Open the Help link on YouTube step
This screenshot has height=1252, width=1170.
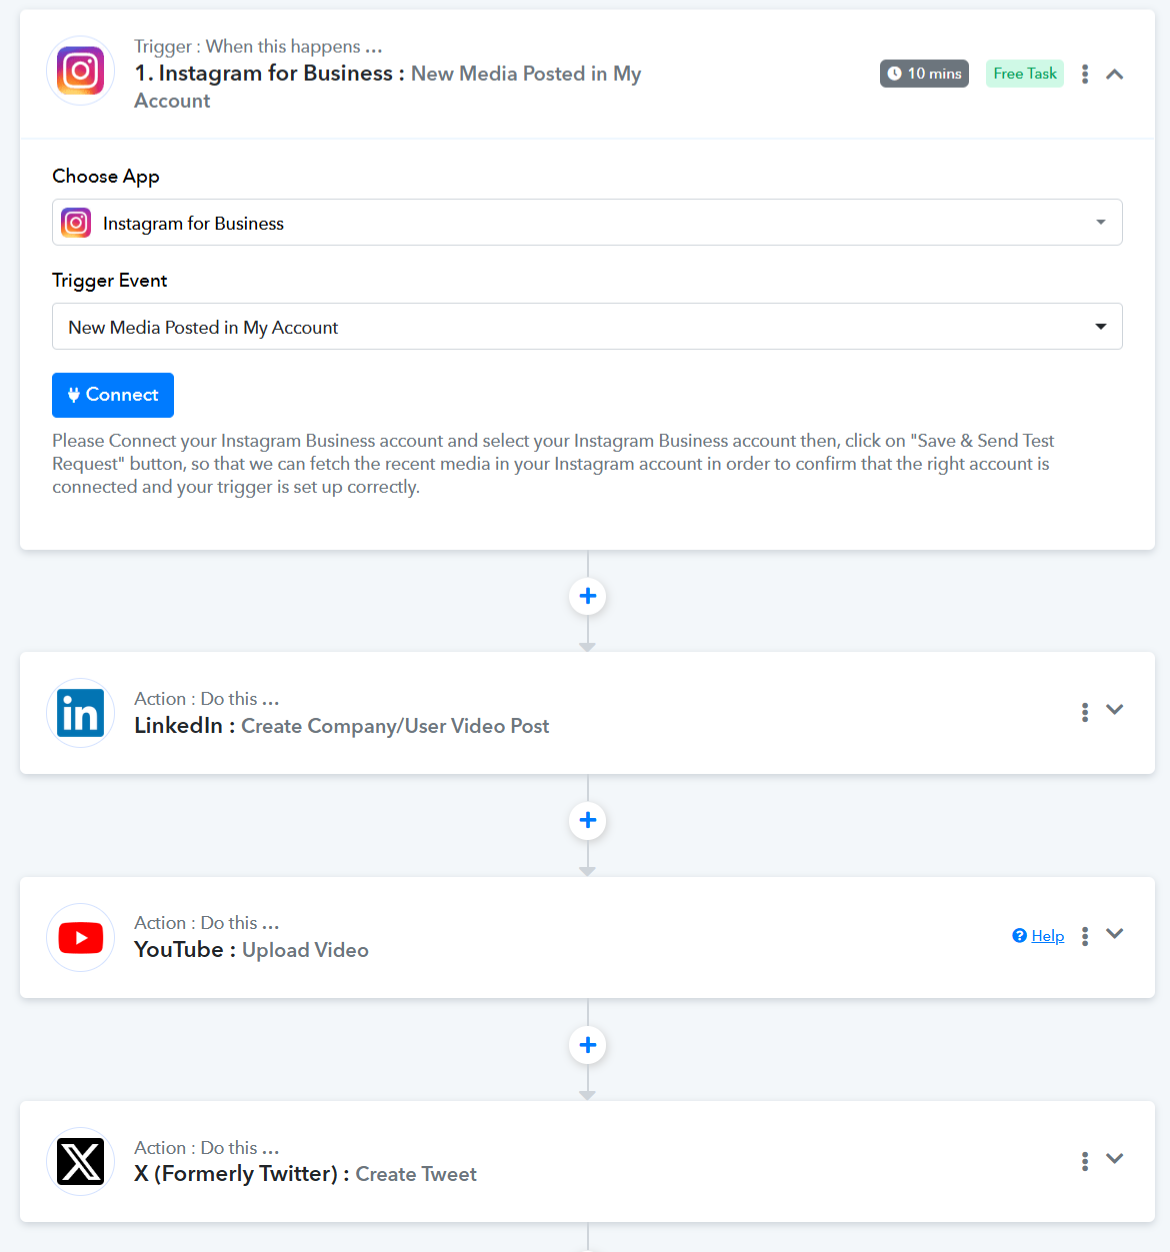tap(1038, 936)
